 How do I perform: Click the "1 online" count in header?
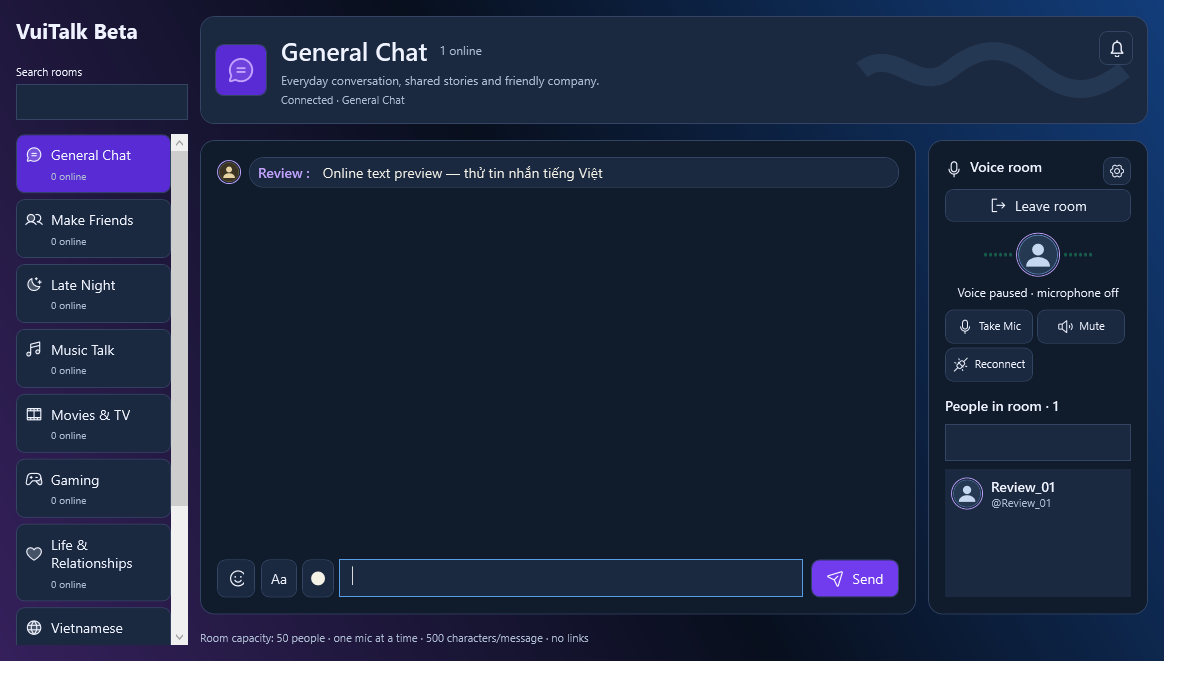461,51
